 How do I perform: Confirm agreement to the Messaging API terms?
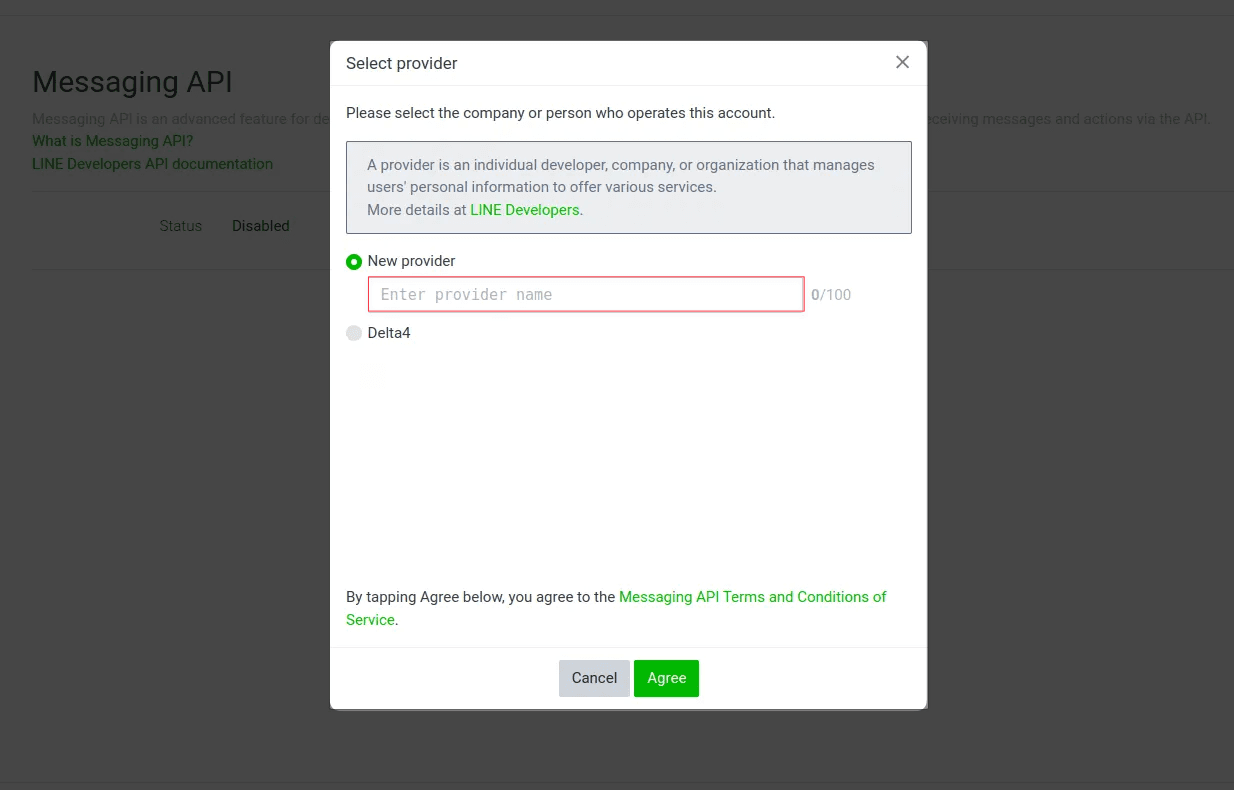pos(666,678)
